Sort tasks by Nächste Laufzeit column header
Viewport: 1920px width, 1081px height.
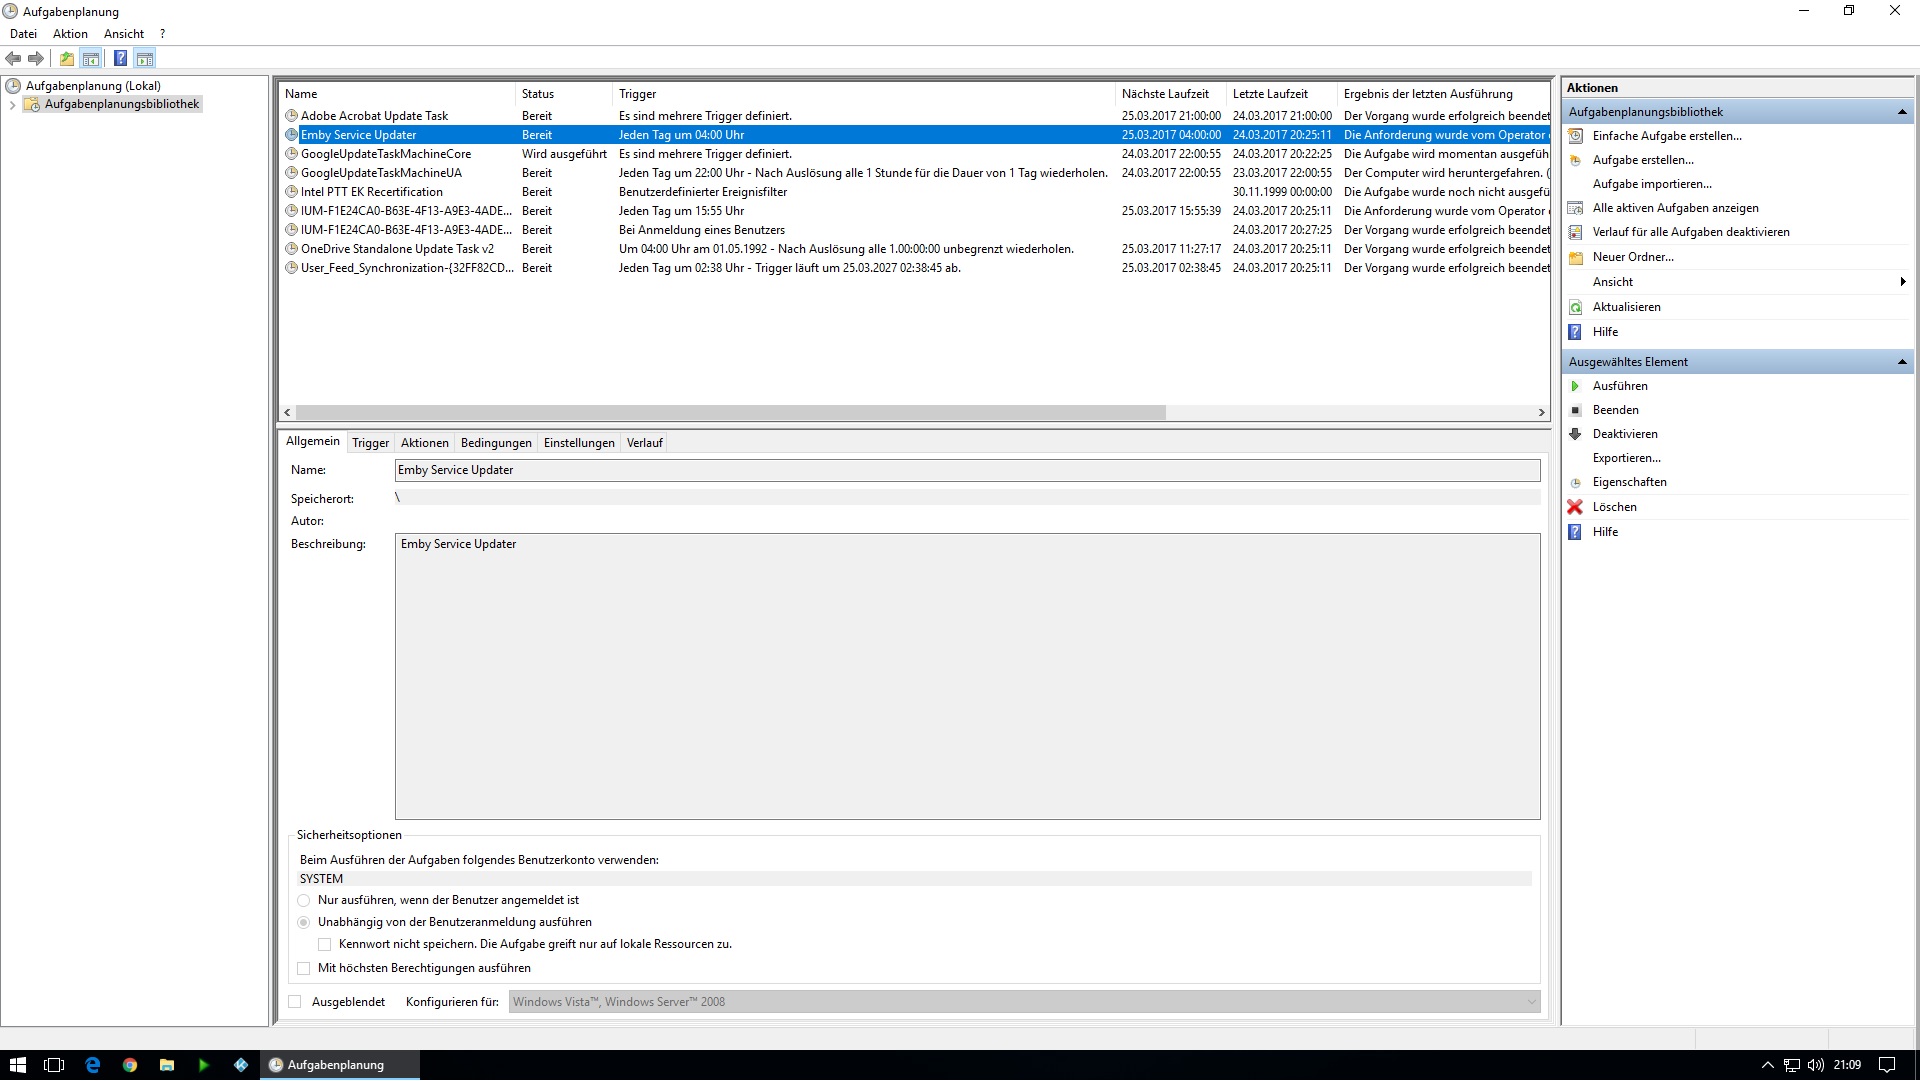click(1171, 94)
